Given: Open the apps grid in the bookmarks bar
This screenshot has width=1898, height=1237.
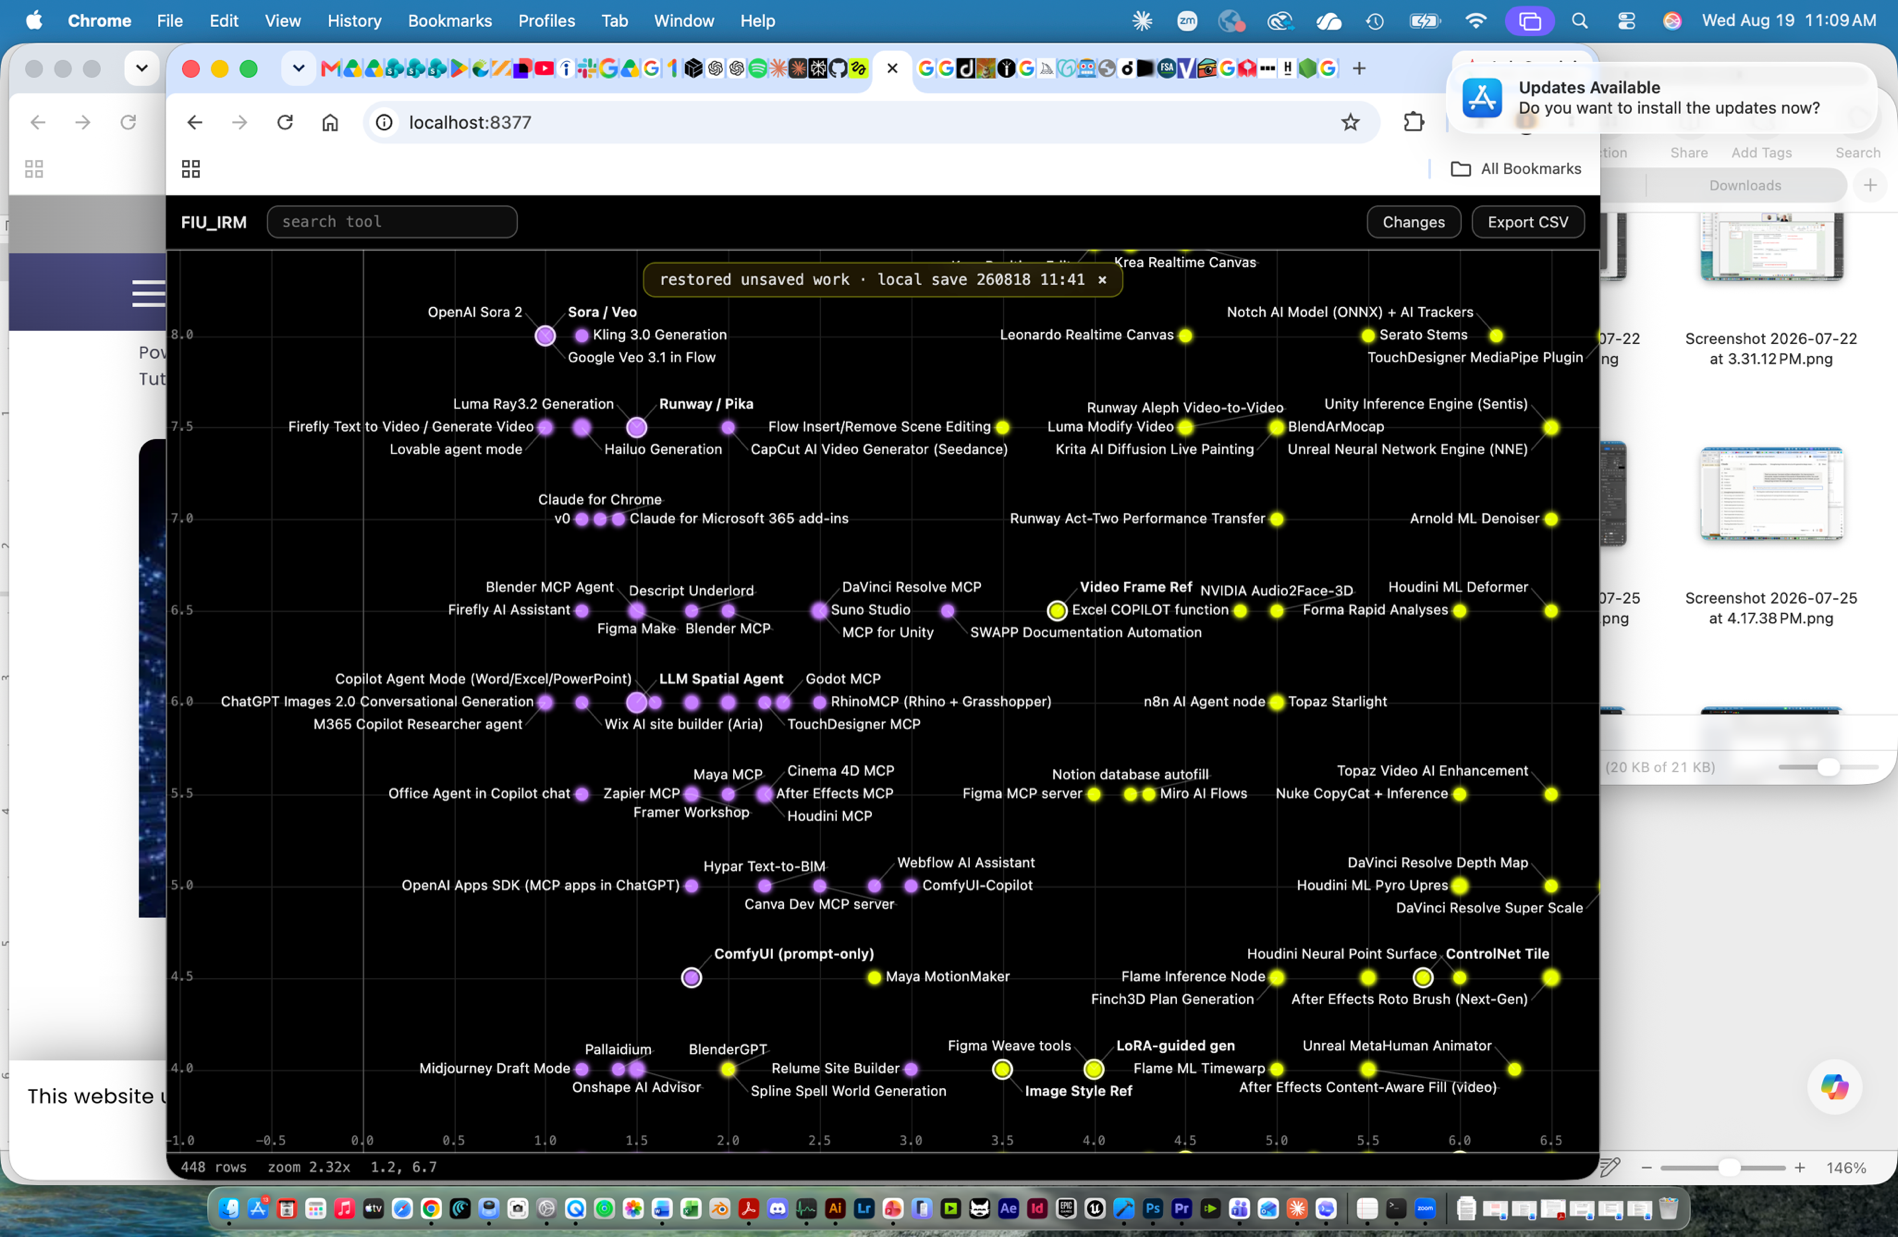Looking at the screenshot, I should [x=191, y=169].
